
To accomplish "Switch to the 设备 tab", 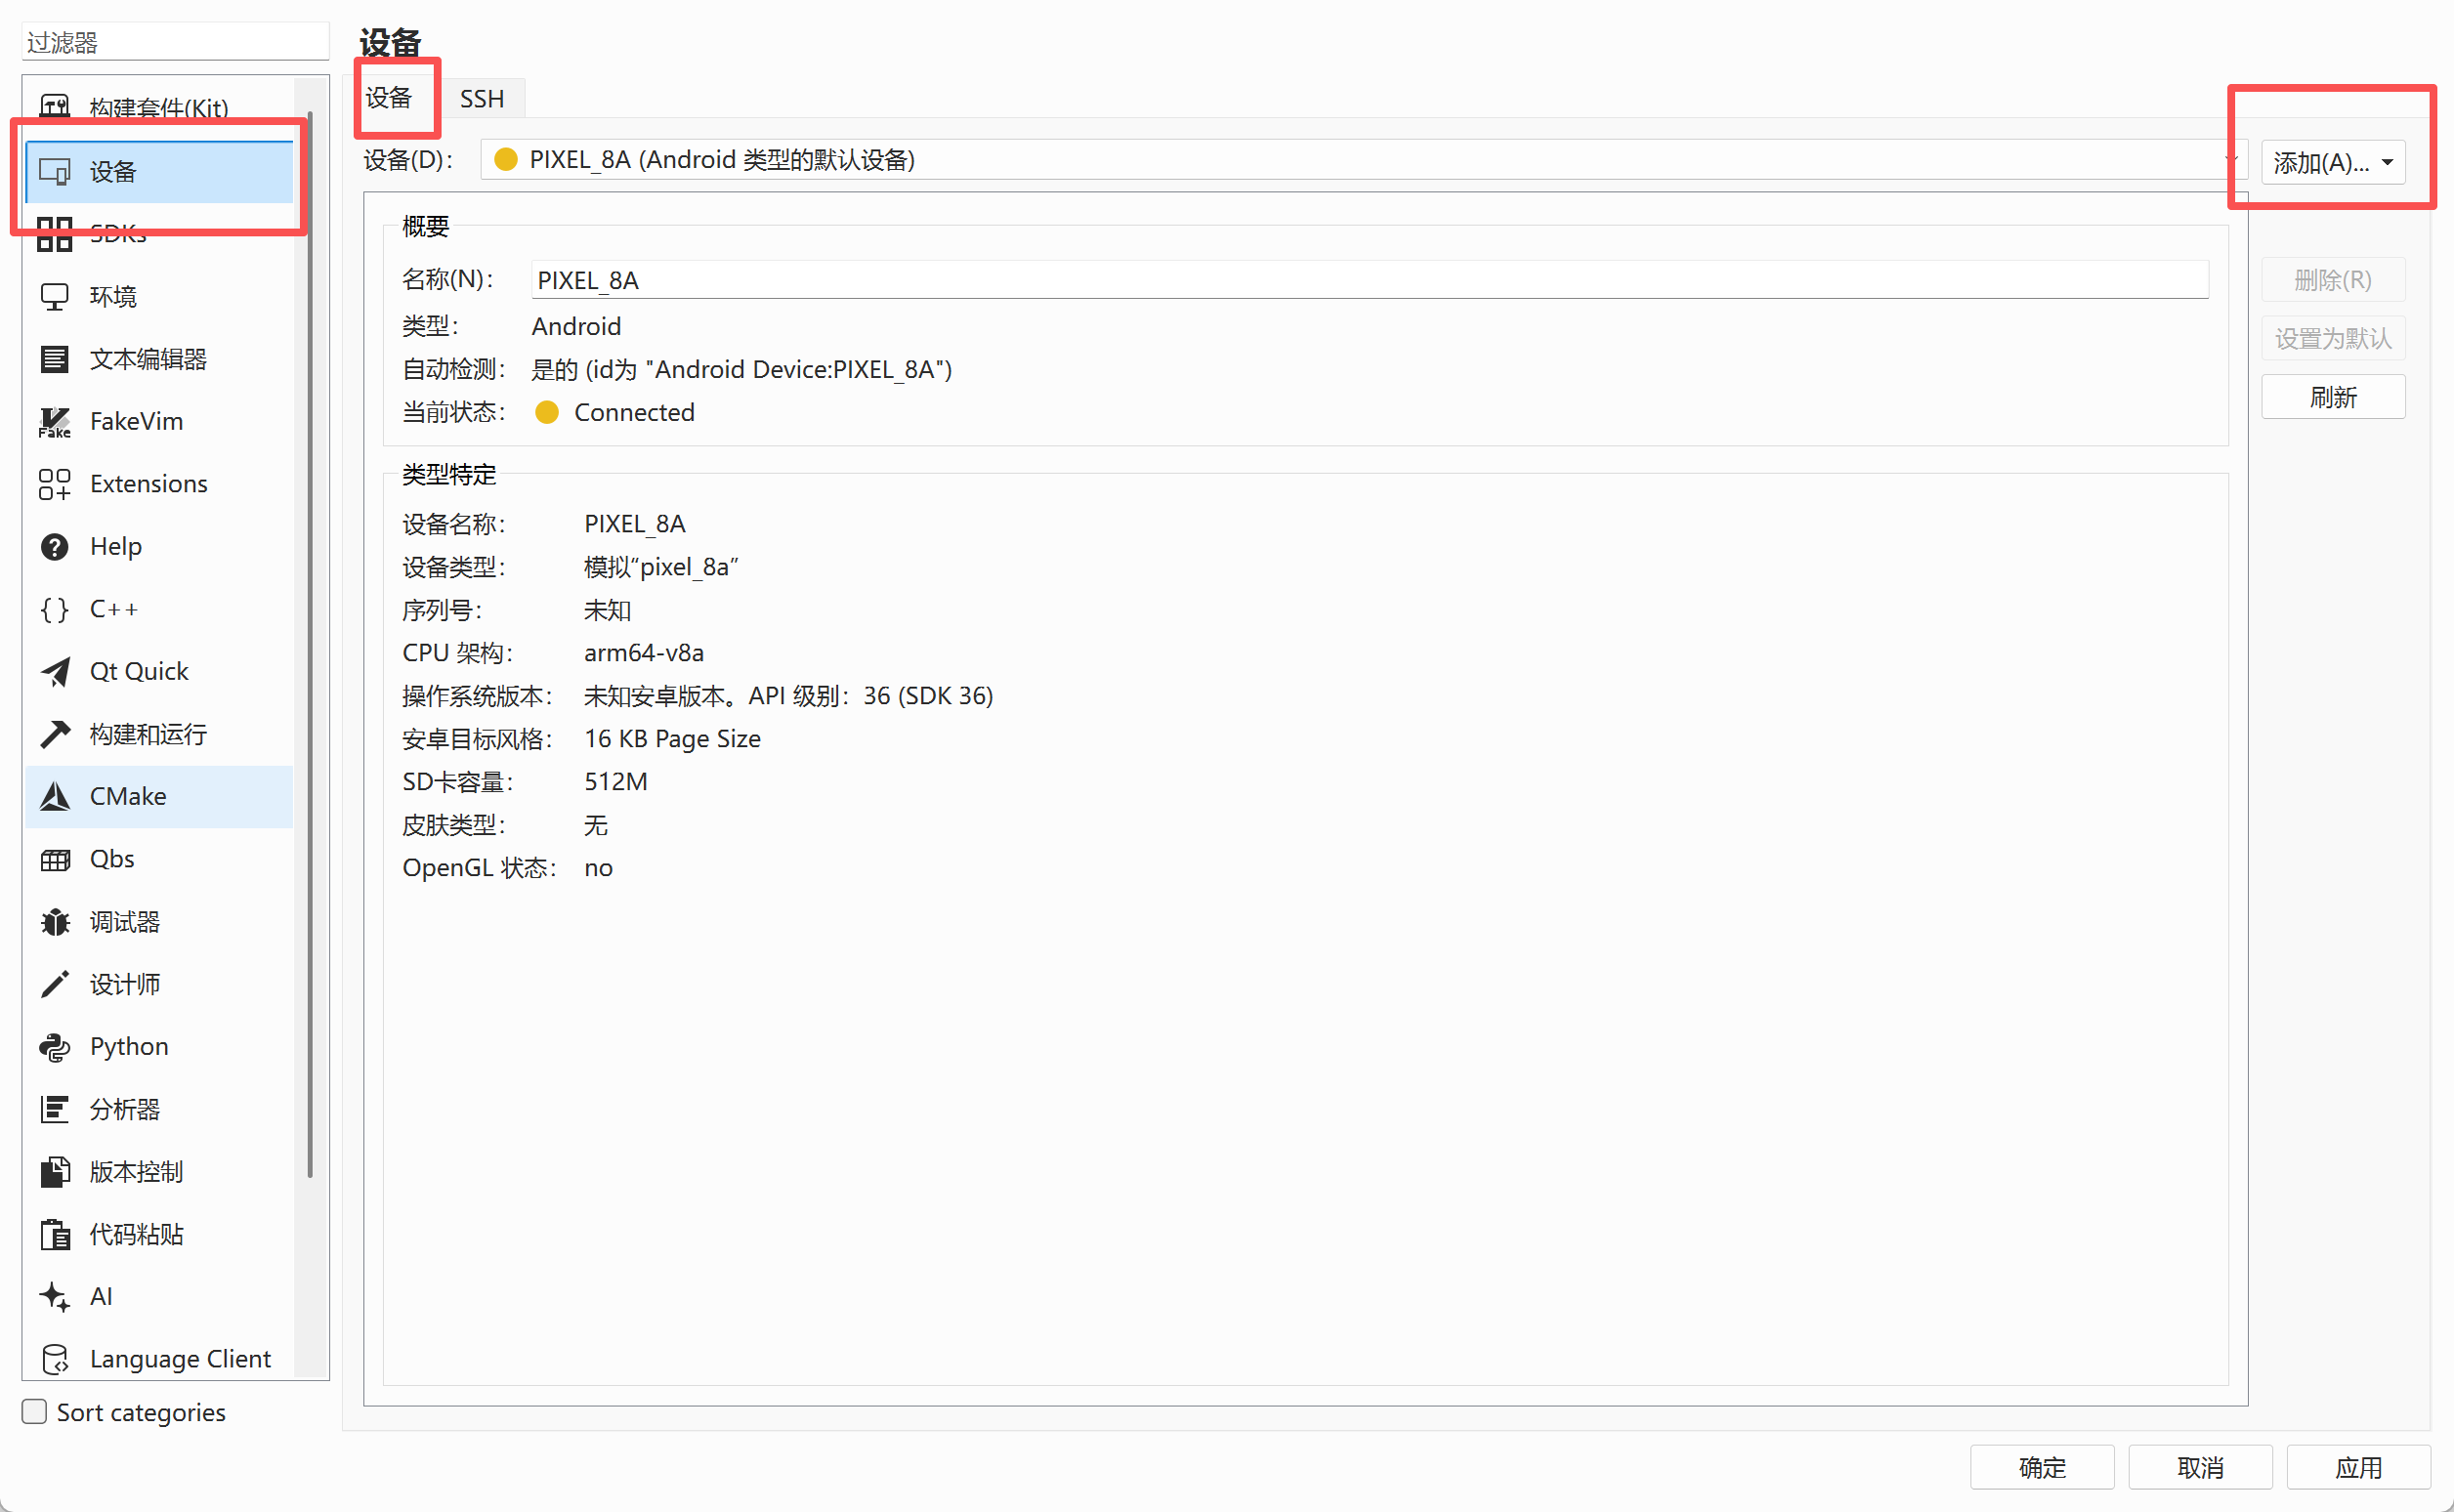I will click(388, 98).
